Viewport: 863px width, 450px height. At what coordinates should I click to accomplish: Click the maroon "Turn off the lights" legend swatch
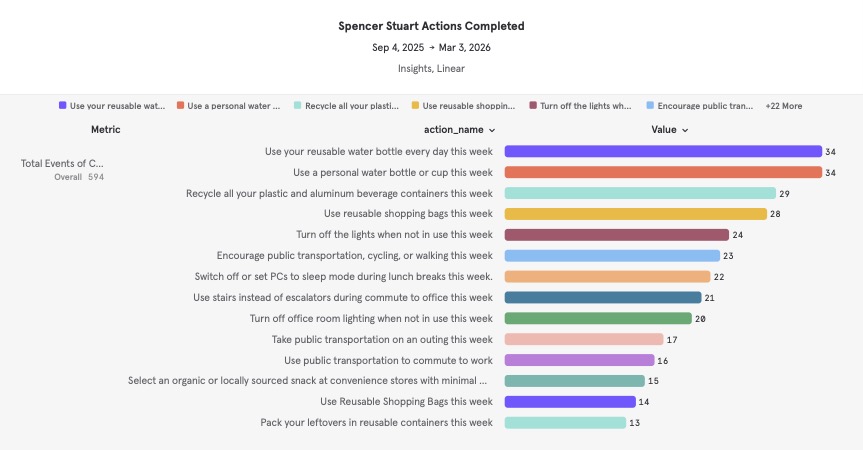pyautogui.click(x=534, y=106)
